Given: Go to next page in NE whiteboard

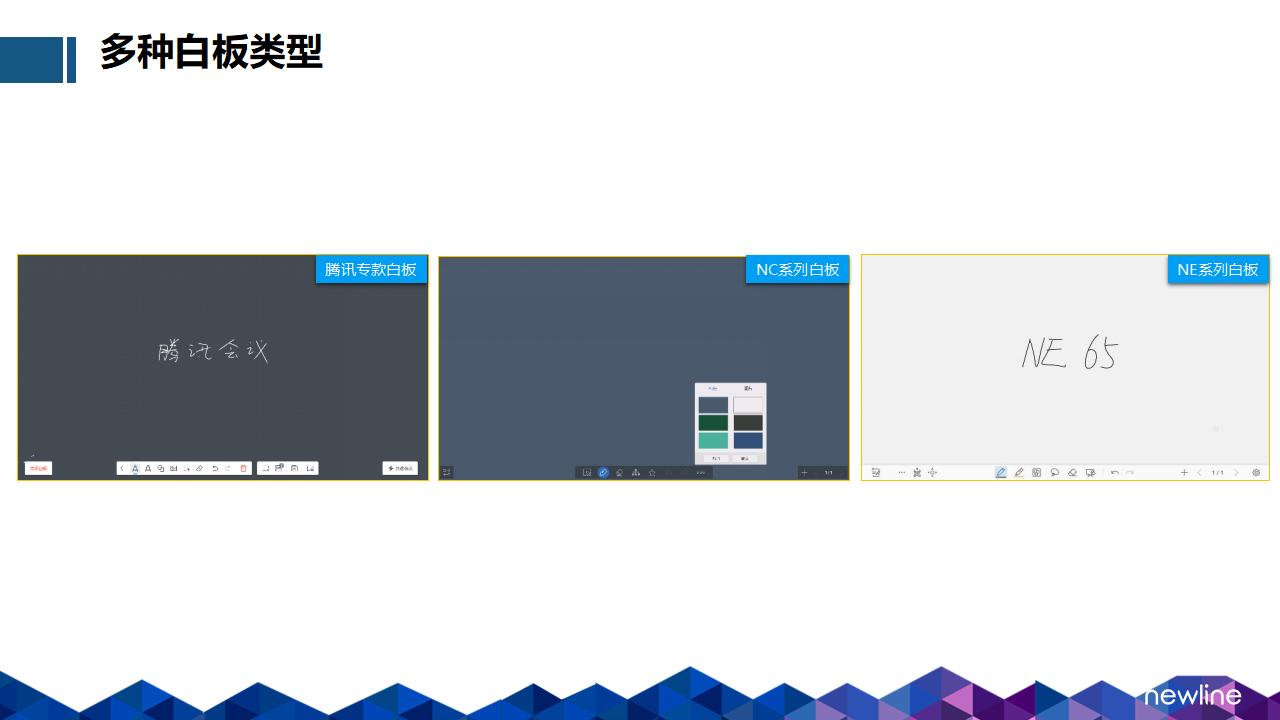Looking at the screenshot, I should coord(1236,472).
